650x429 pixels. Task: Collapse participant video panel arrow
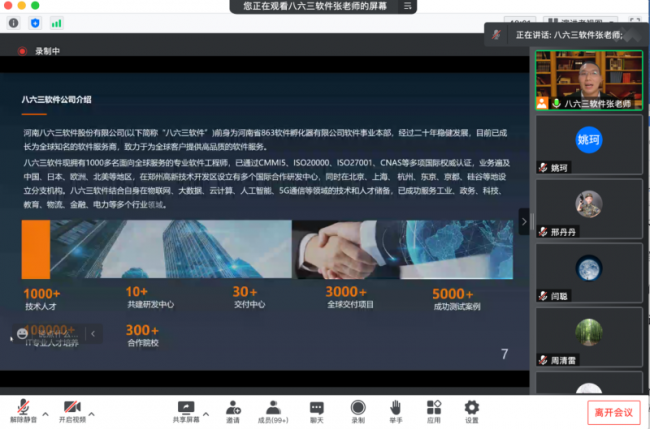click(523, 222)
